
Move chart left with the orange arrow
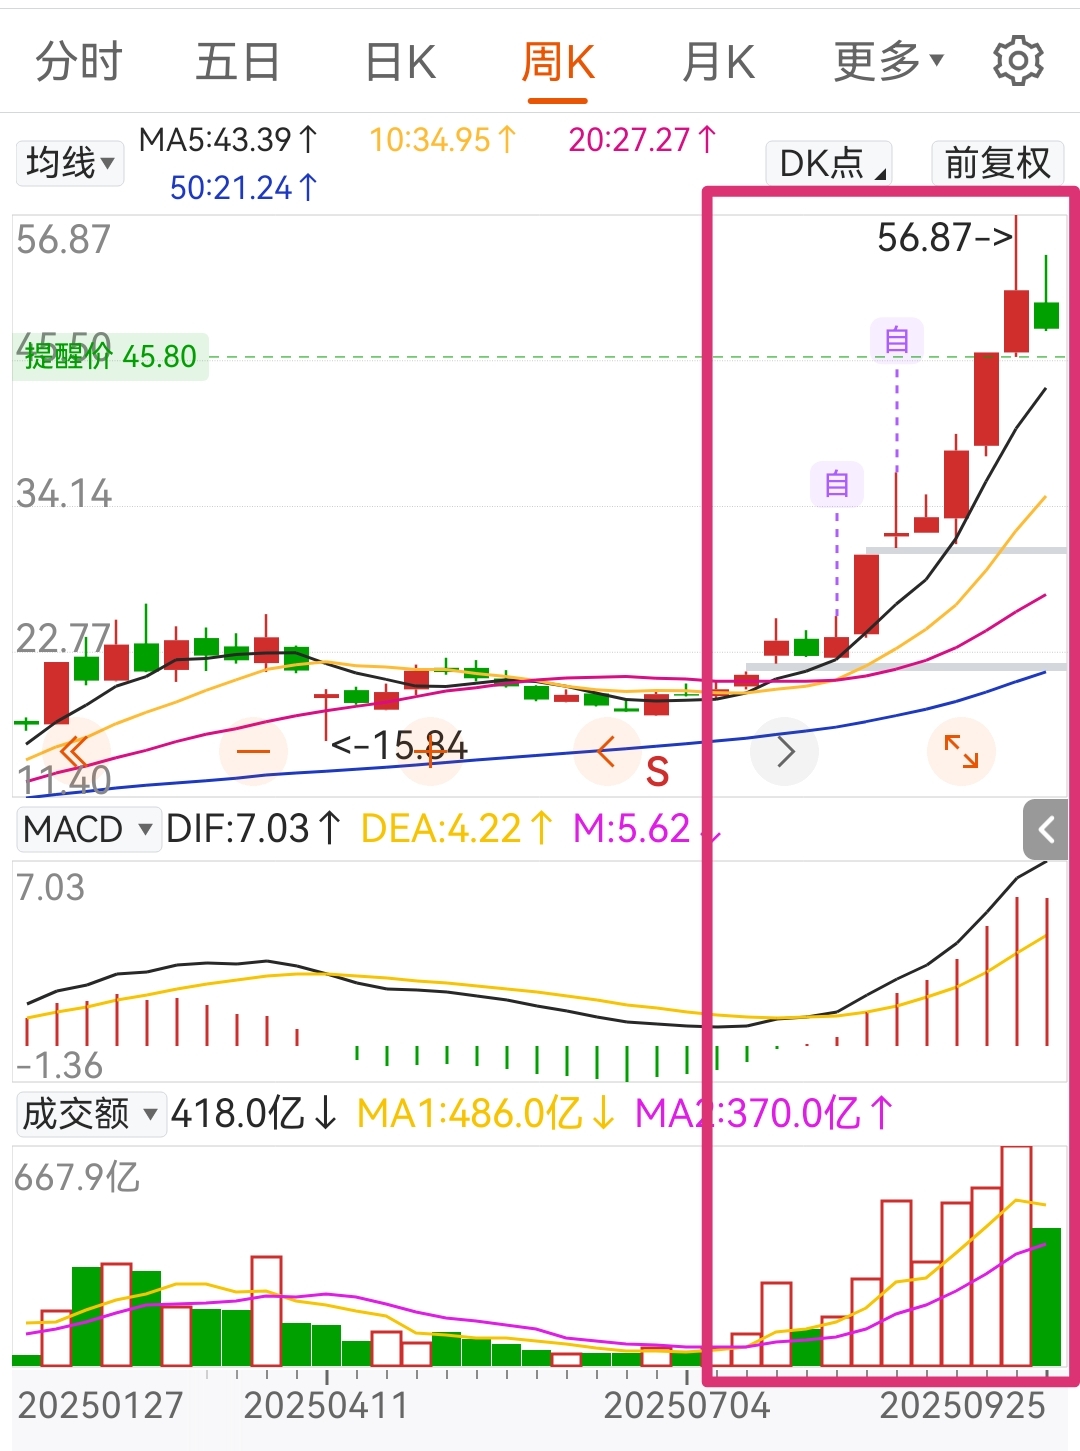[x=607, y=751]
